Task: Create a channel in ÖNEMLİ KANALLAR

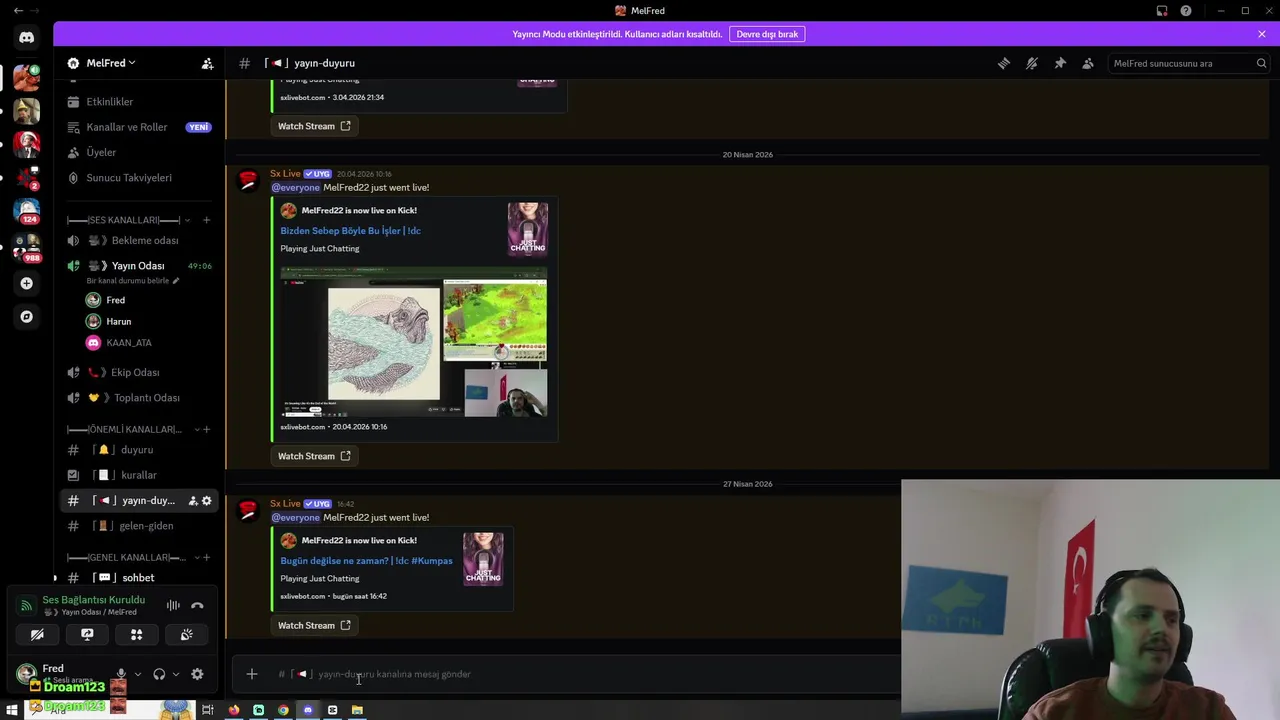Action: click(x=206, y=429)
